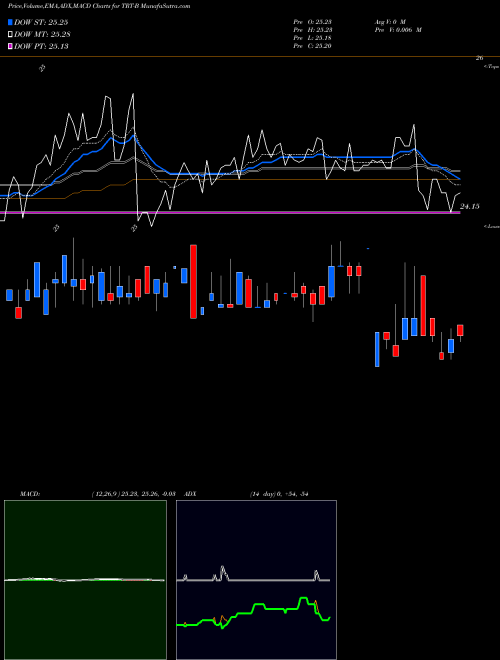Viewport: 500px width, 660px height.
Task: Open the dark blue ADX indicator chart
Action: tap(256, 580)
